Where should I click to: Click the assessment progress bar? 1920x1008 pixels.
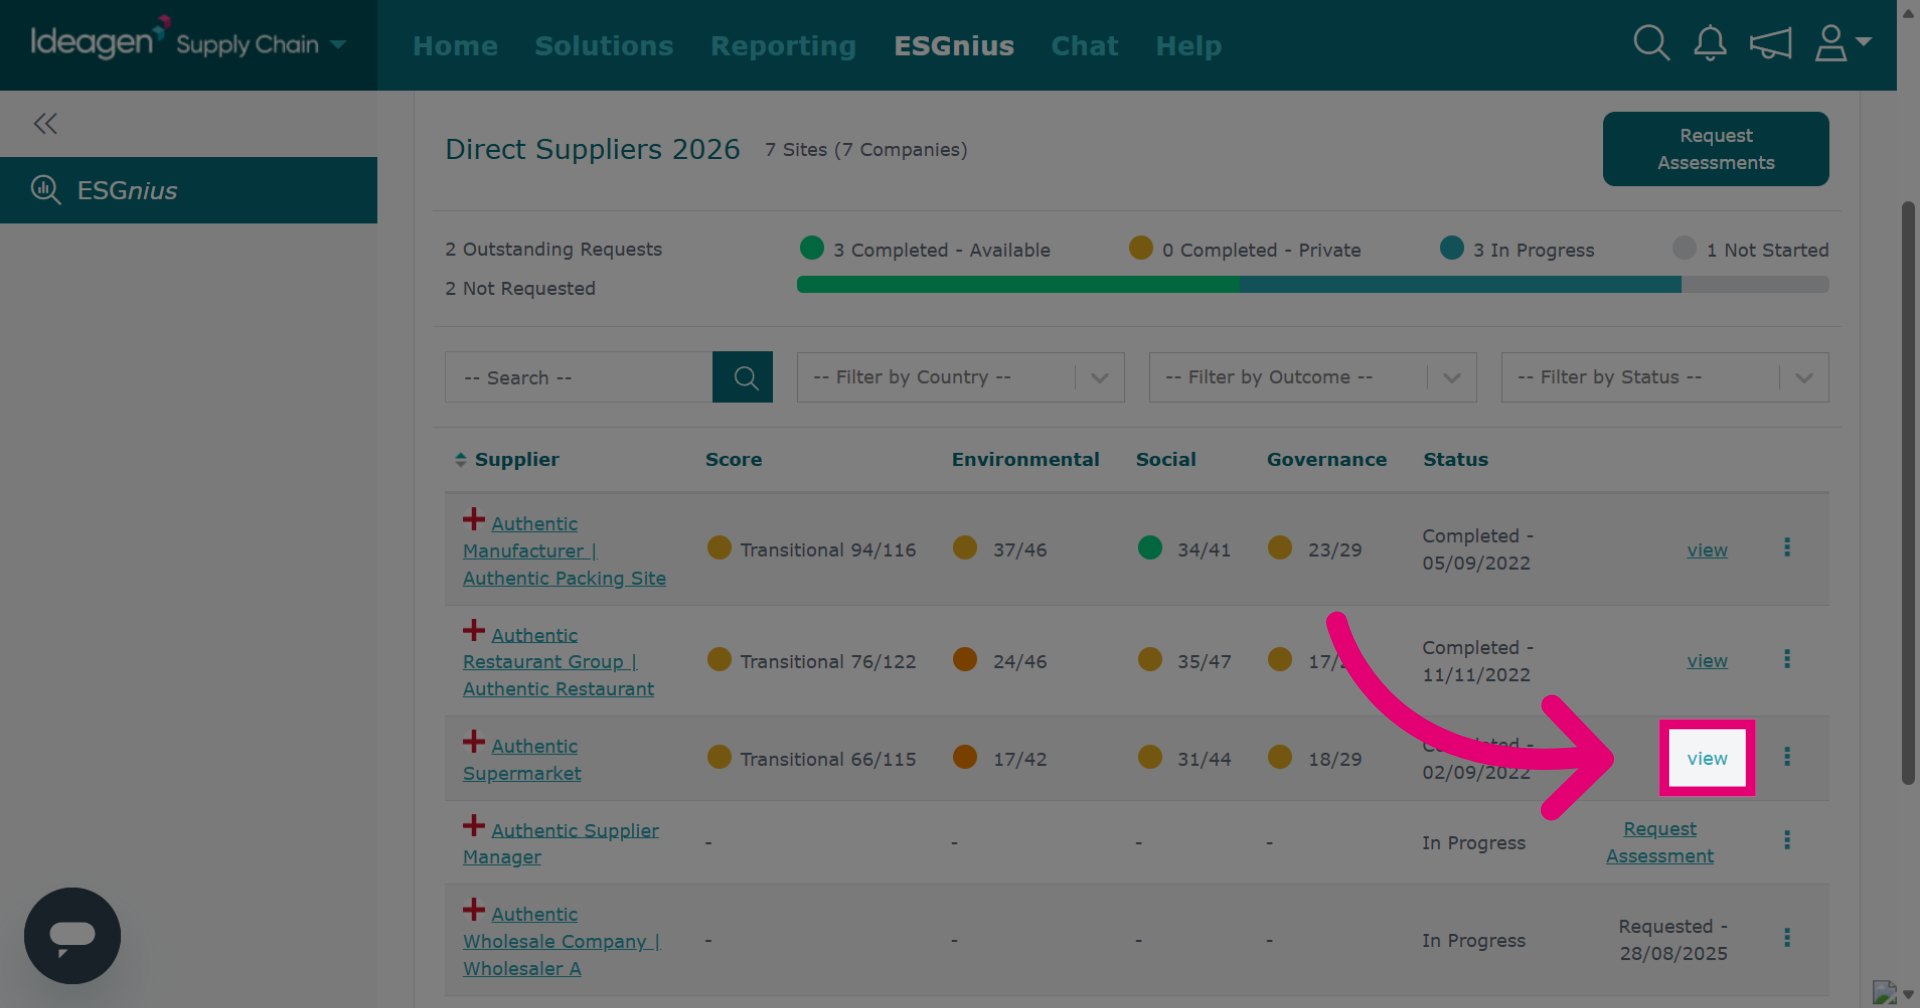click(1313, 285)
